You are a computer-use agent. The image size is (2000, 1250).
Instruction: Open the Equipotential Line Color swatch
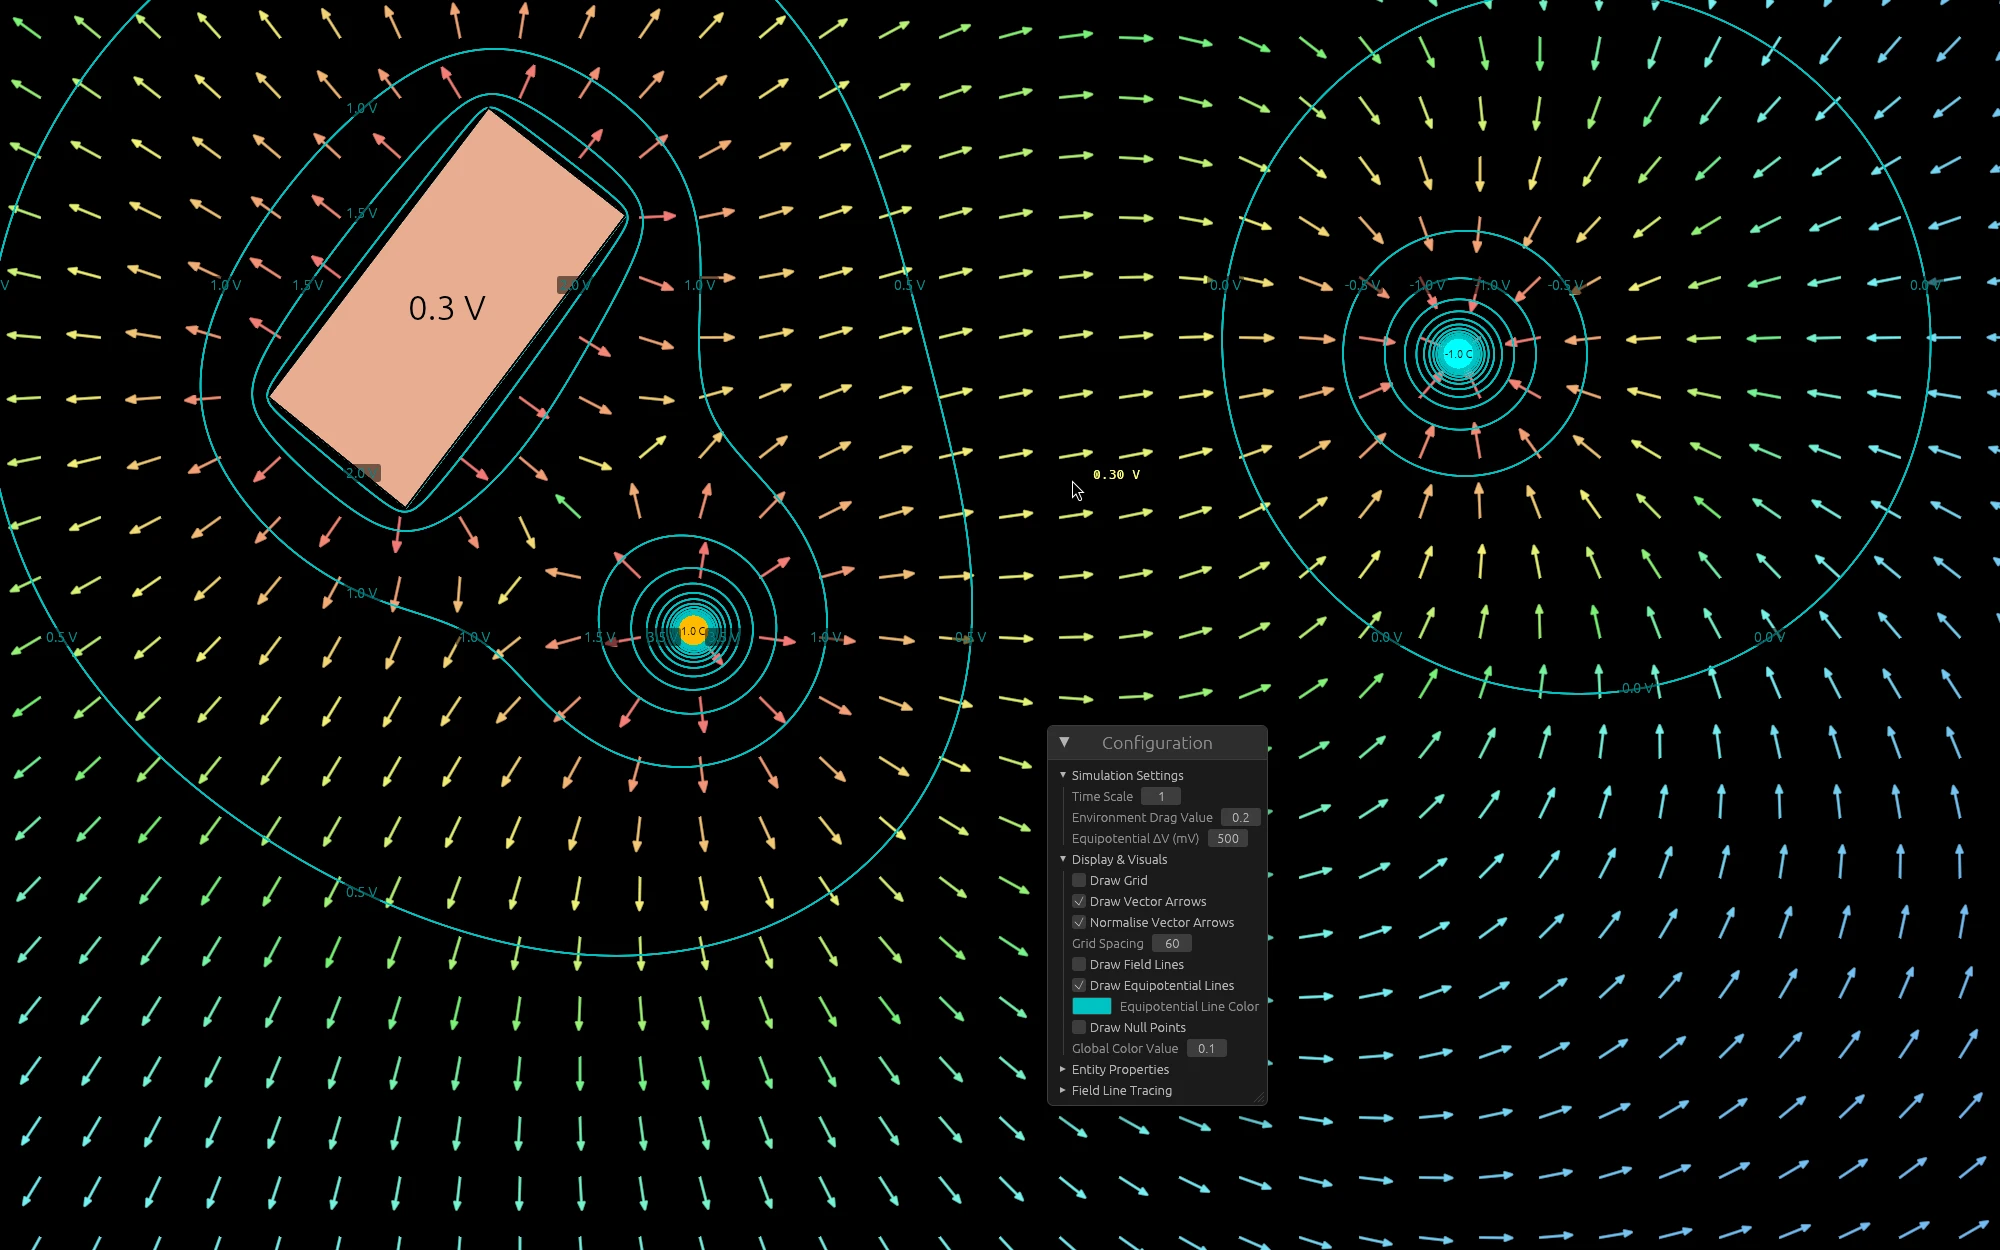[1092, 1006]
